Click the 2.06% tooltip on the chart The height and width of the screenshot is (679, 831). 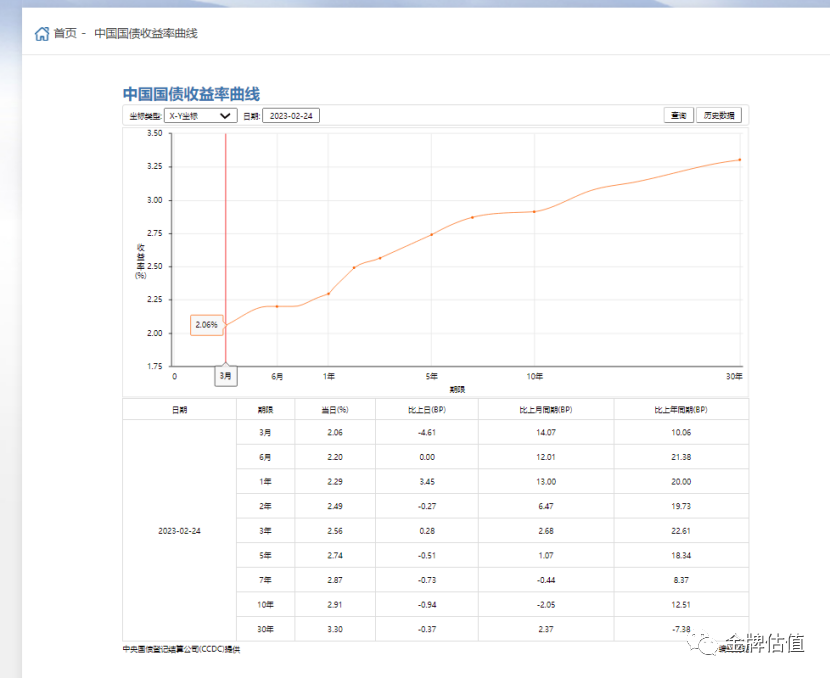[206, 325]
